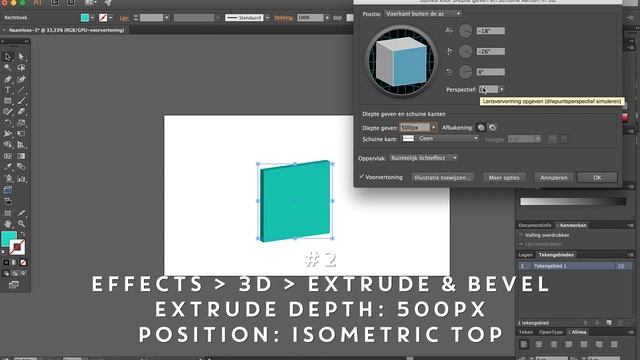
Task: Switch to the Kenmerken tab
Action: (573, 225)
